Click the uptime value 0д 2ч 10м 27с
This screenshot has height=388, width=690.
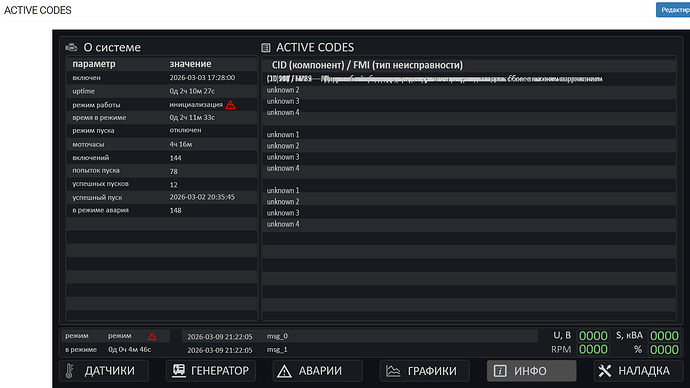tap(192, 91)
